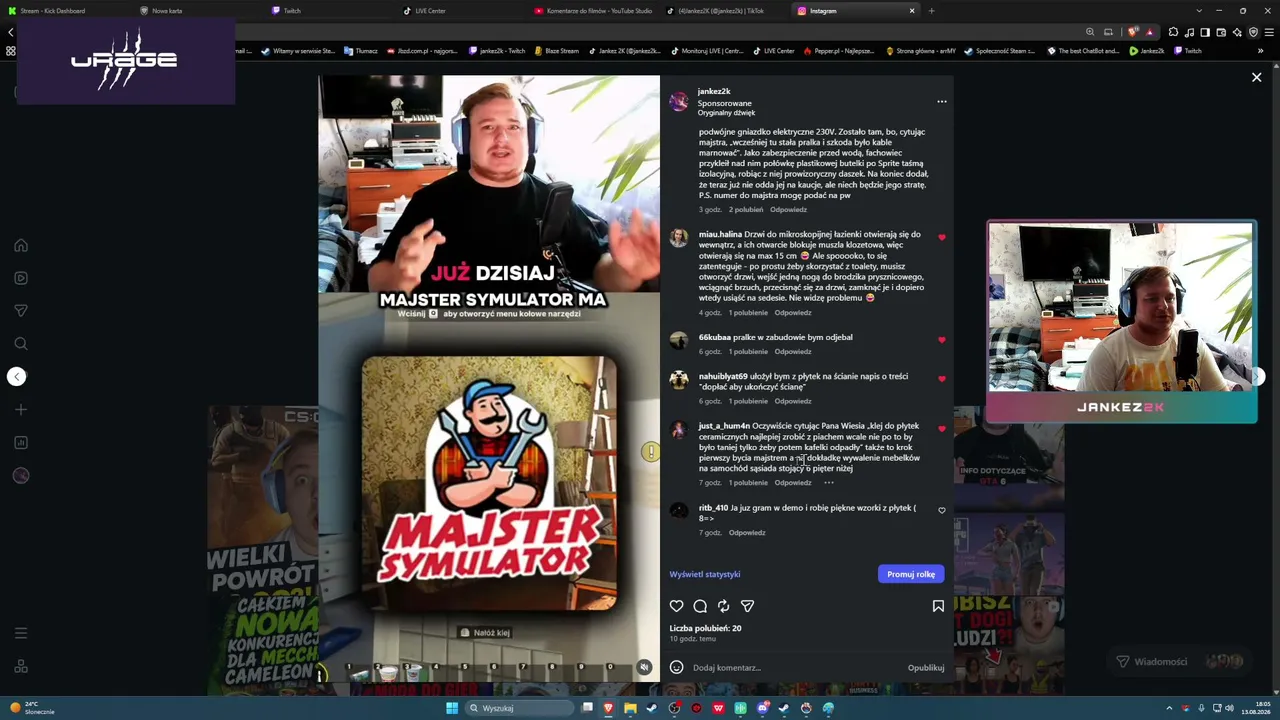Unlike the 66kubaa comment heart

pyautogui.click(x=942, y=340)
